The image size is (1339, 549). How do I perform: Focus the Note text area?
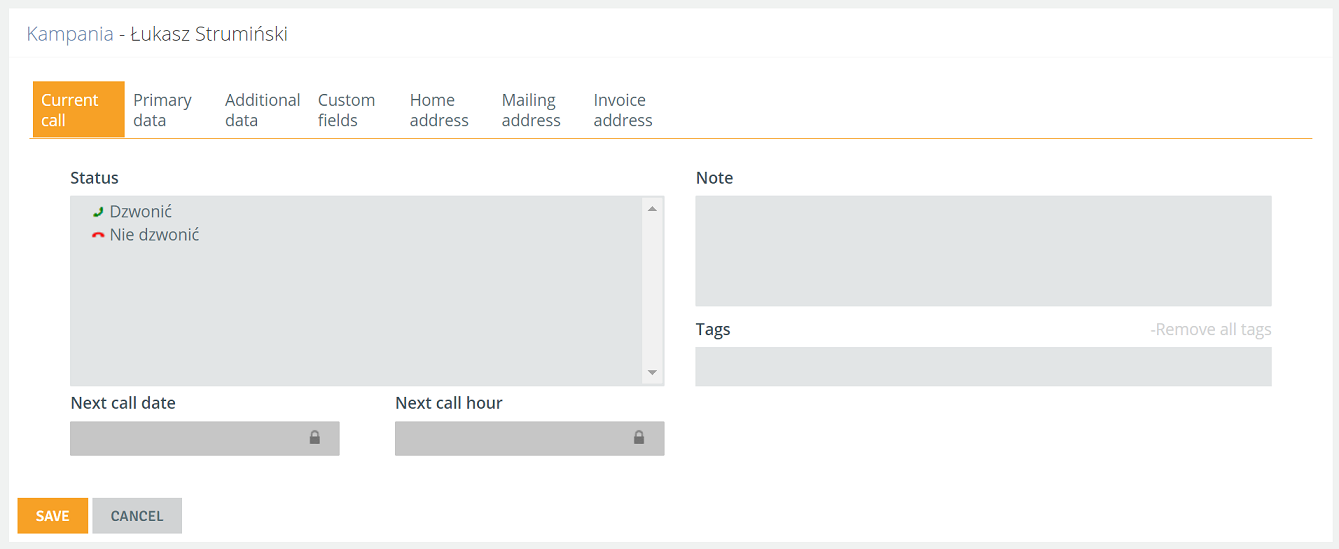click(x=983, y=251)
